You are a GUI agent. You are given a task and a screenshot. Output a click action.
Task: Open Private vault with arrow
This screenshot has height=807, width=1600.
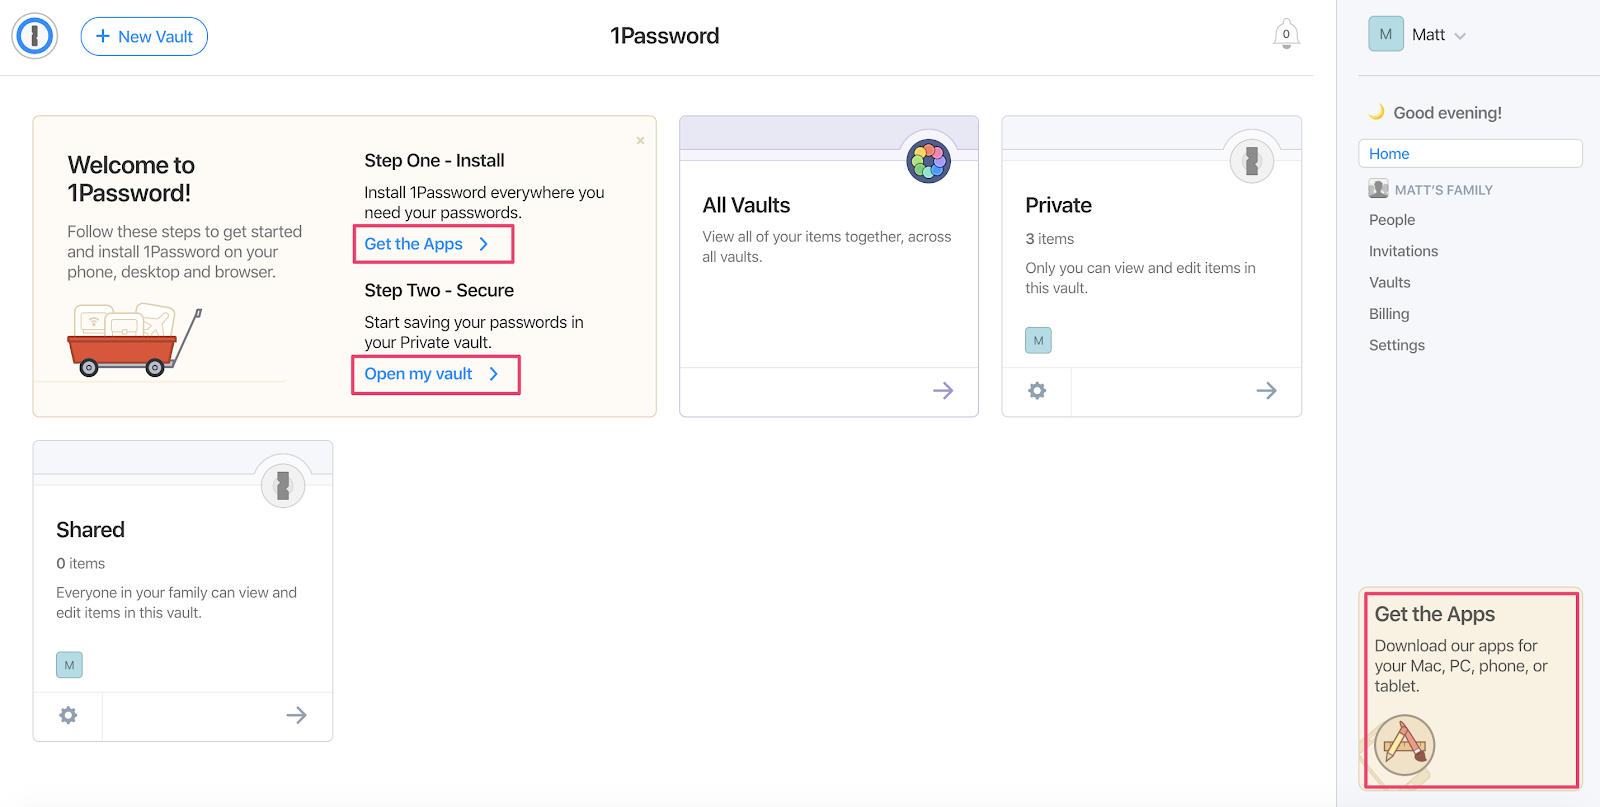coord(1266,391)
